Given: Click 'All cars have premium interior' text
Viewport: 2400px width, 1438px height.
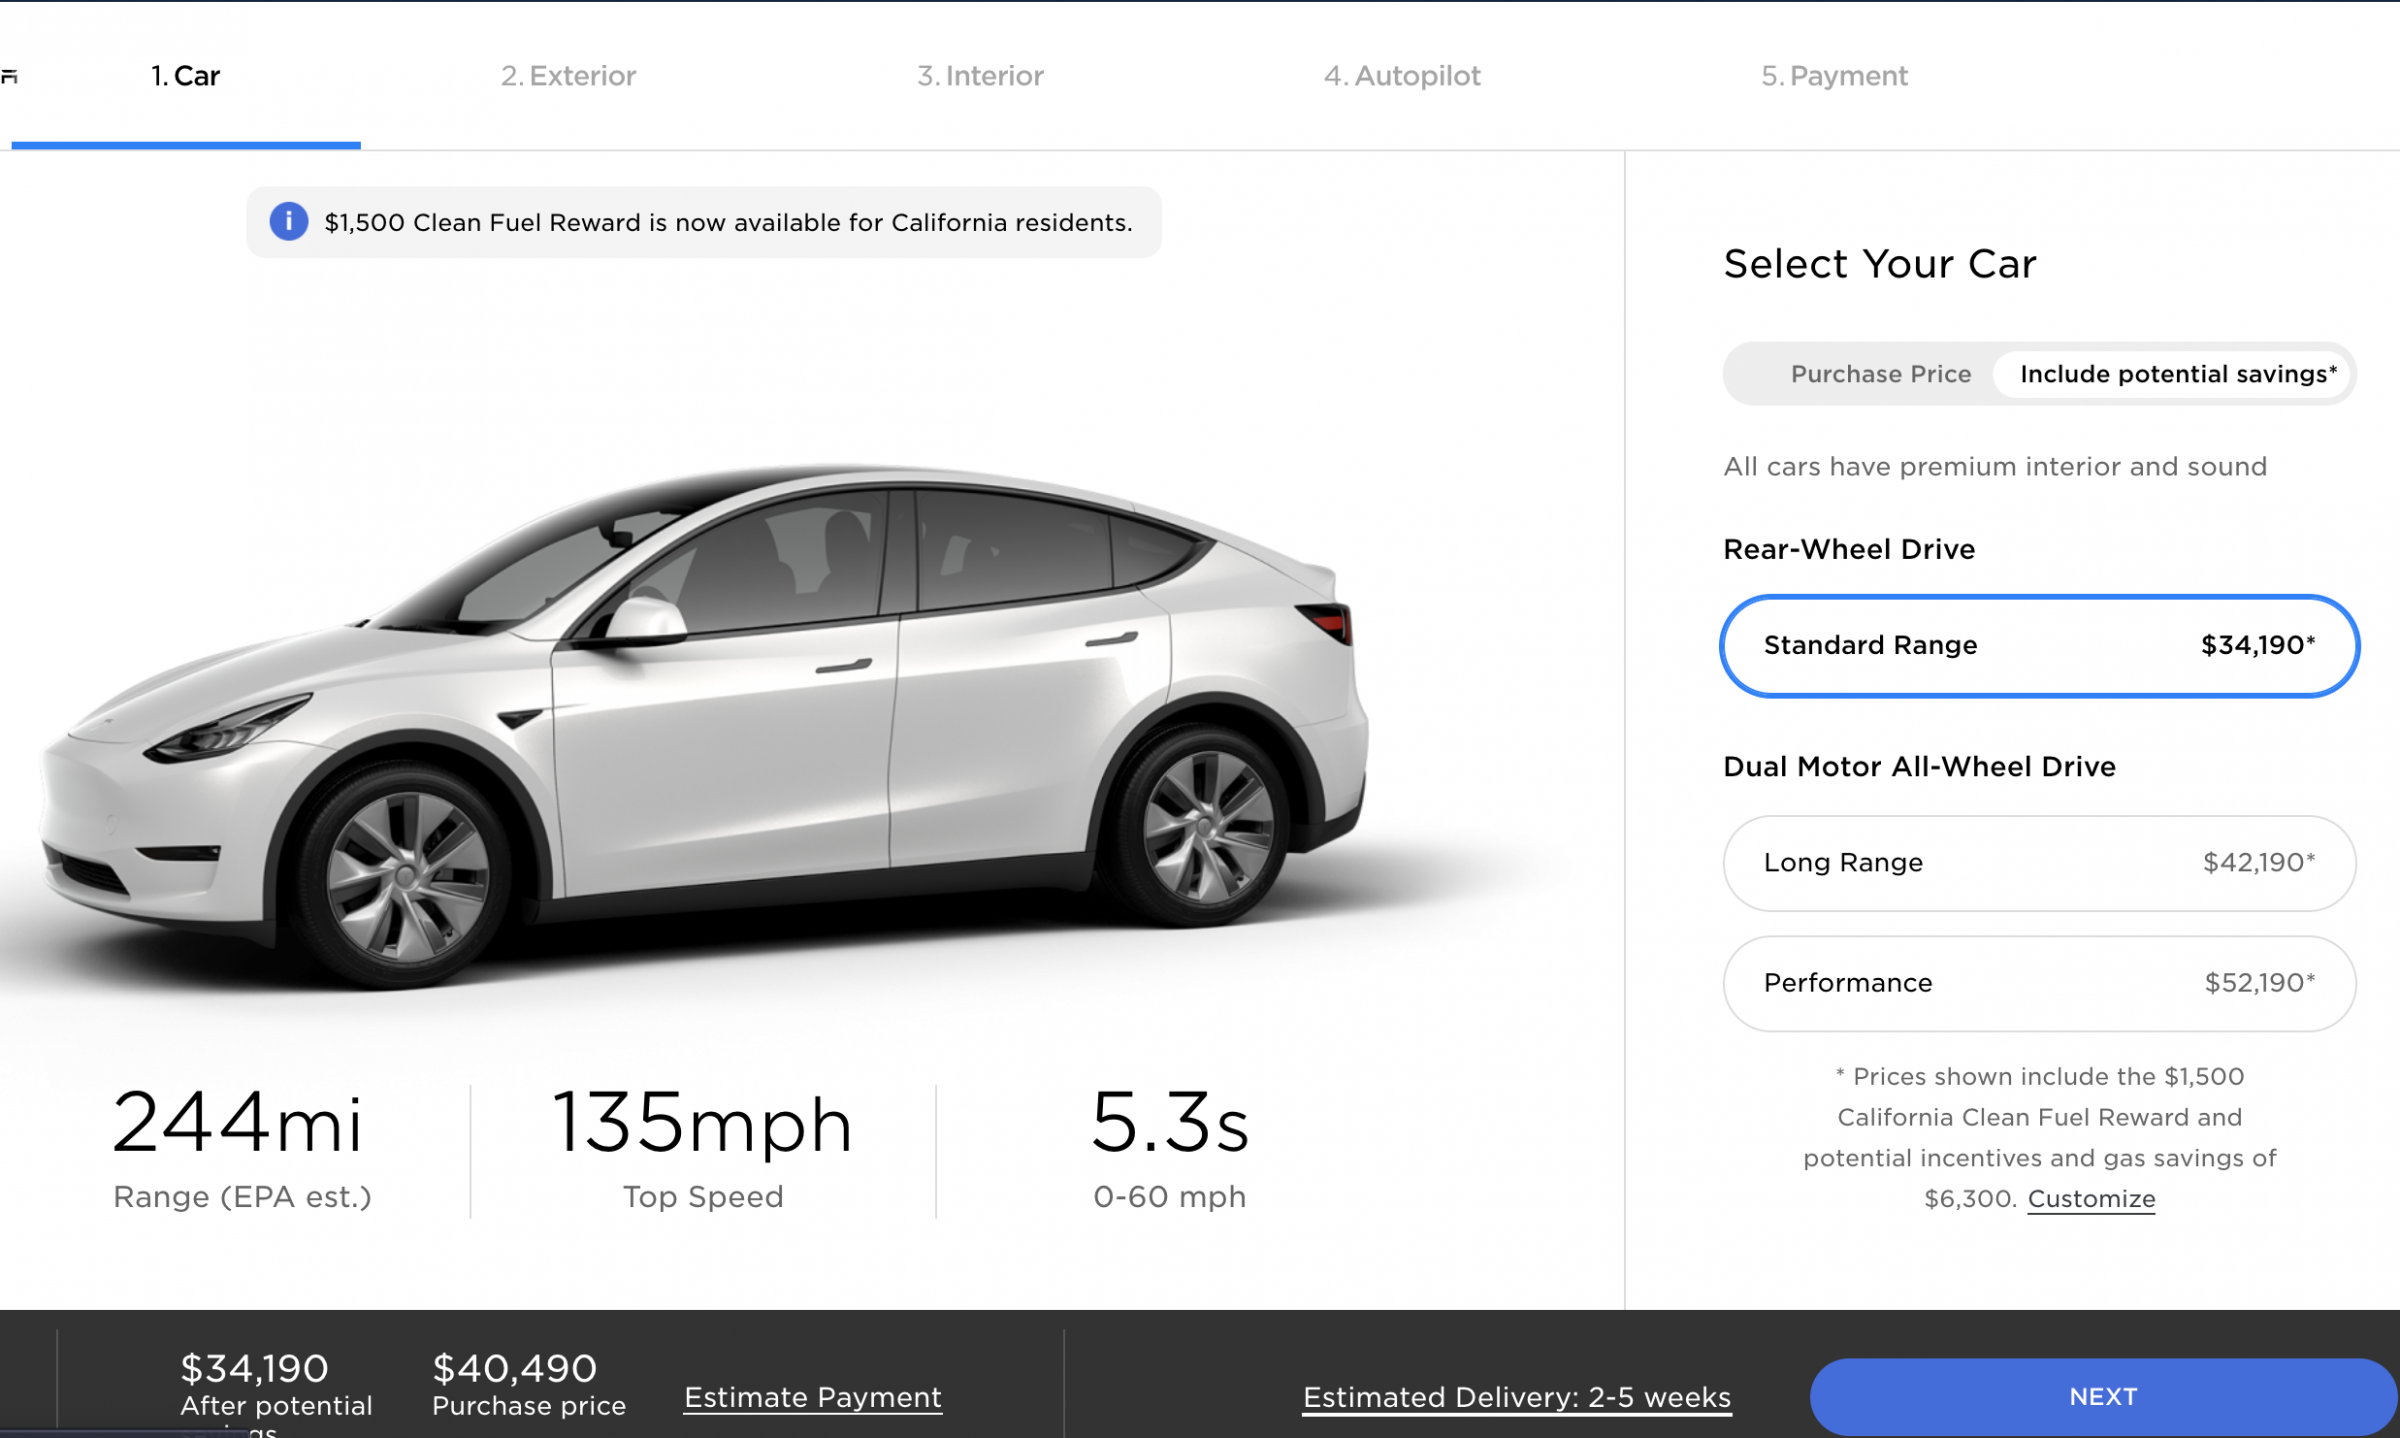Looking at the screenshot, I should [x=1995, y=466].
